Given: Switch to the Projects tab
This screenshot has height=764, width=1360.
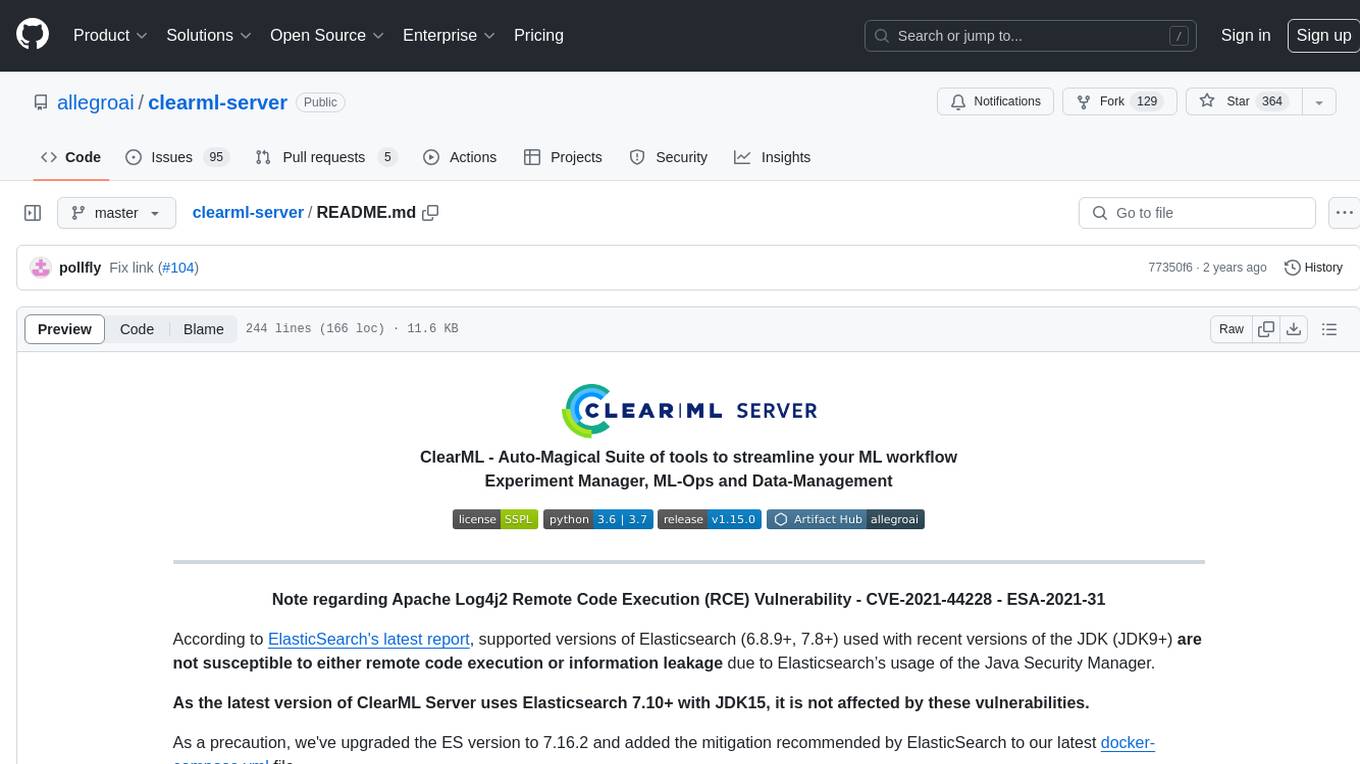Looking at the screenshot, I should pyautogui.click(x=563, y=157).
